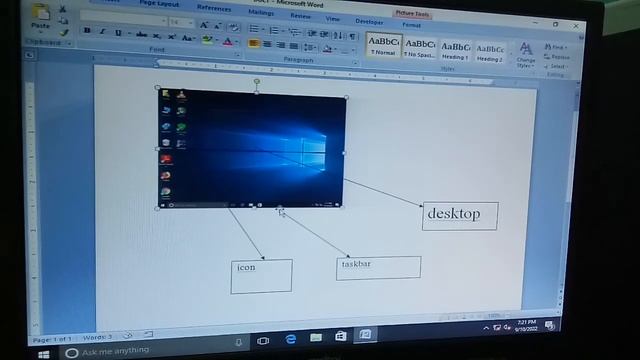Apply the red font color
Screen dimensions: 640x360
228,41
